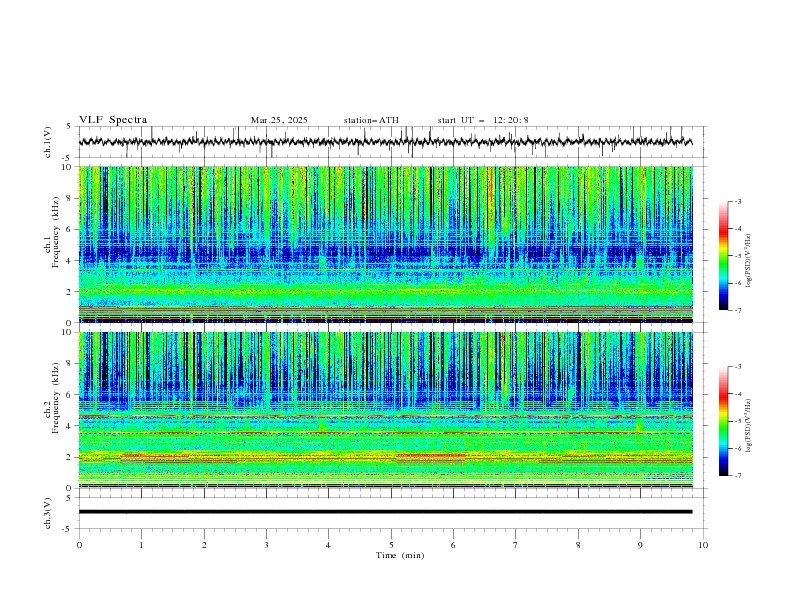
Task: Click the 'VLF Spectra' title text
Action: click(x=113, y=120)
